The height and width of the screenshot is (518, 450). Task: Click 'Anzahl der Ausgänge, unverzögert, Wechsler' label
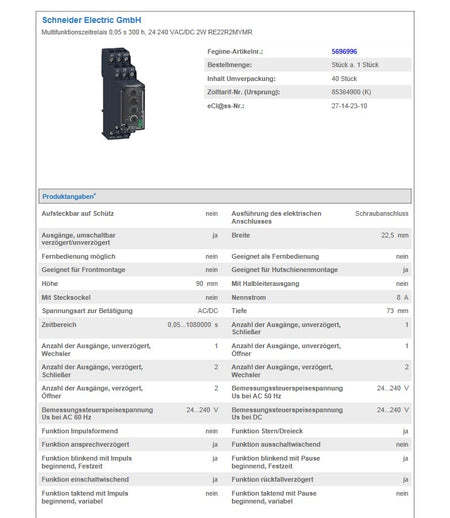[96, 350]
